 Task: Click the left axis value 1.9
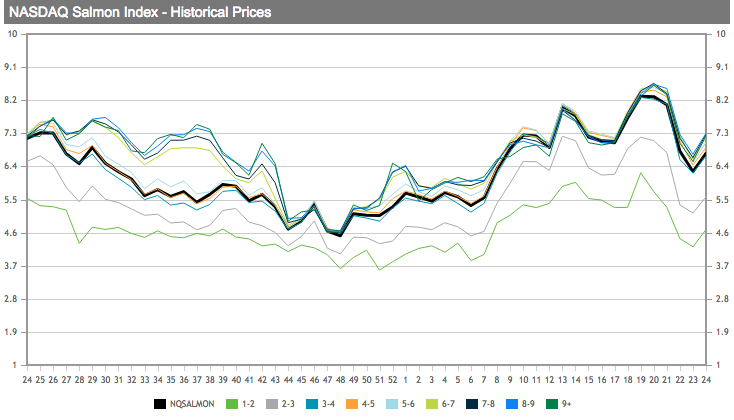pyautogui.click(x=10, y=332)
